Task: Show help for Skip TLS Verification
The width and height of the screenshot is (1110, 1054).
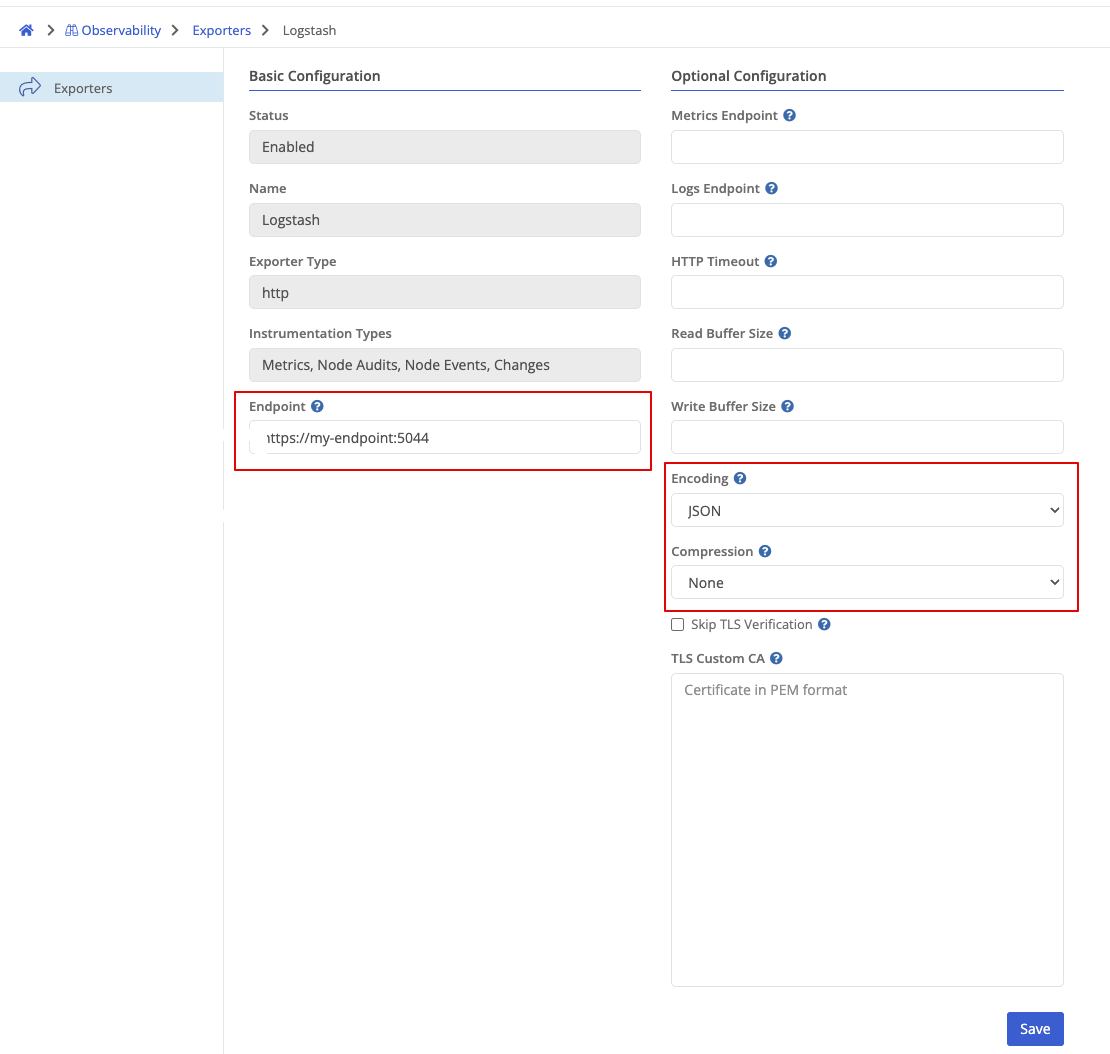Action: (824, 624)
